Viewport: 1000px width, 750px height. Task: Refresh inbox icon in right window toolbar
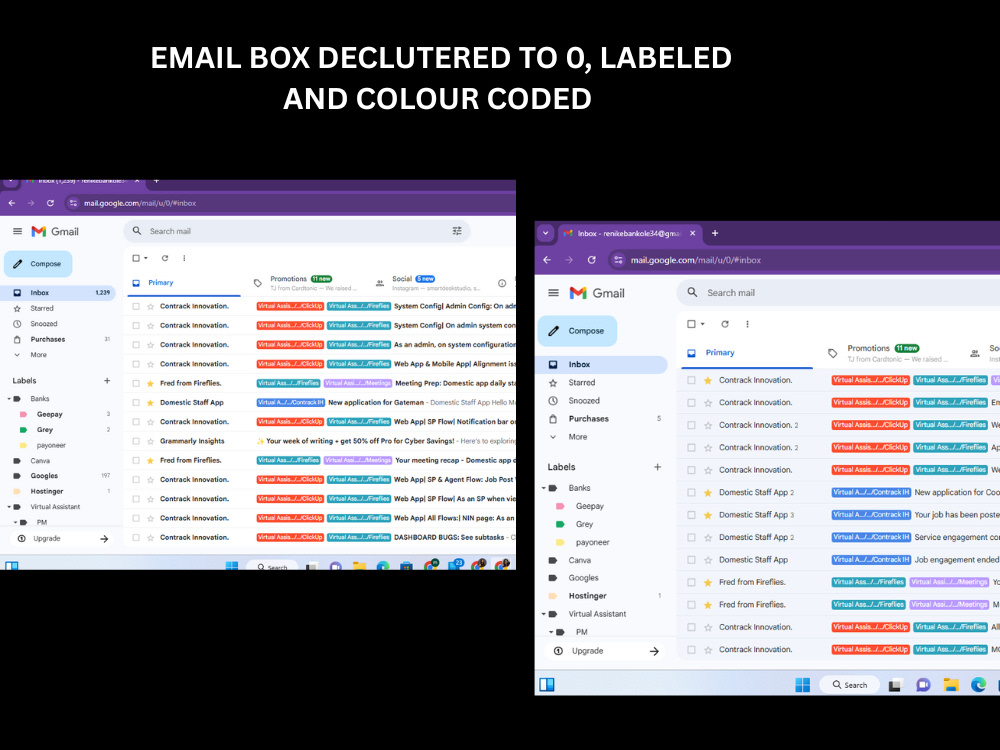(x=724, y=324)
